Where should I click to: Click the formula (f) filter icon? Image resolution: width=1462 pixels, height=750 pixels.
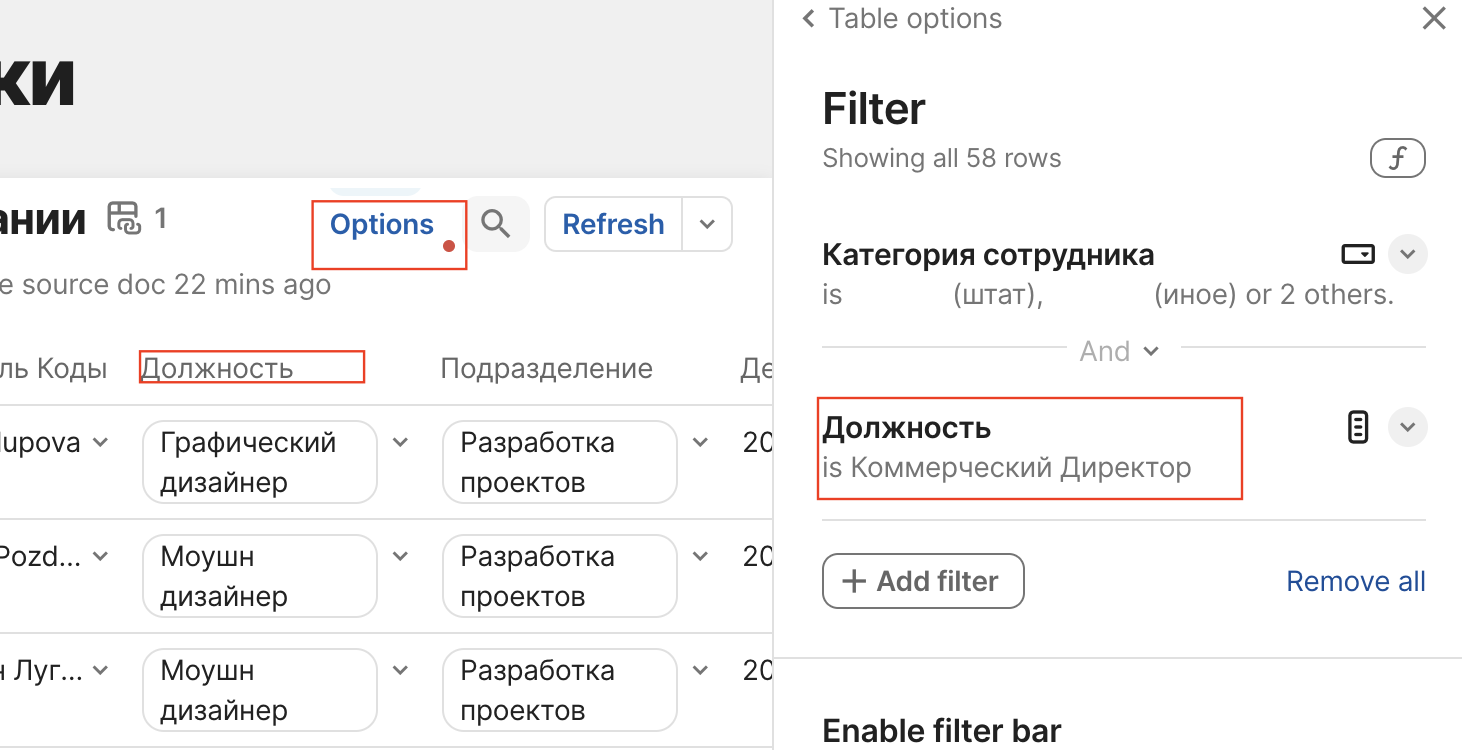(x=1397, y=158)
